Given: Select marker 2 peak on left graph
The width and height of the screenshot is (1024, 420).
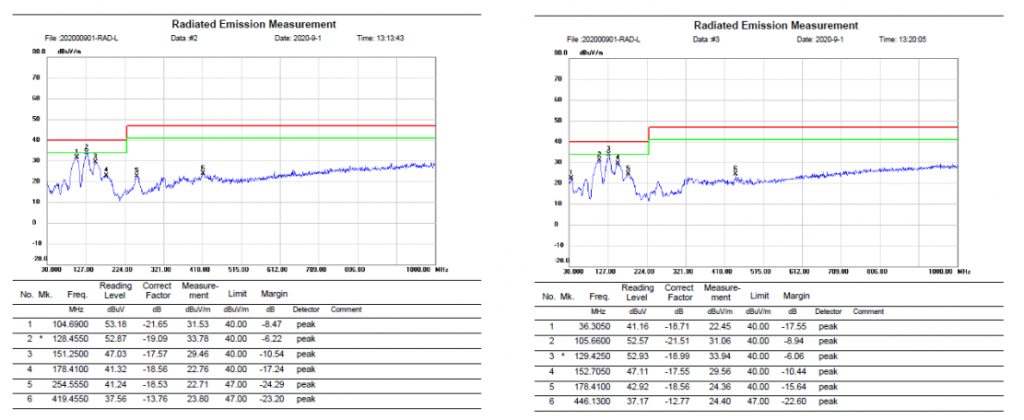Looking at the screenshot, I should pyautogui.click(x=86, y=149).
